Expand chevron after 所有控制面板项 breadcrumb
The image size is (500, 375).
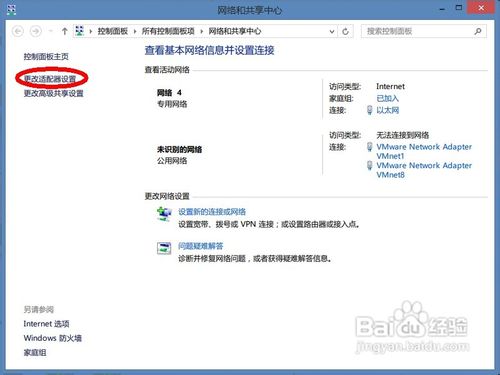point(202,31)
